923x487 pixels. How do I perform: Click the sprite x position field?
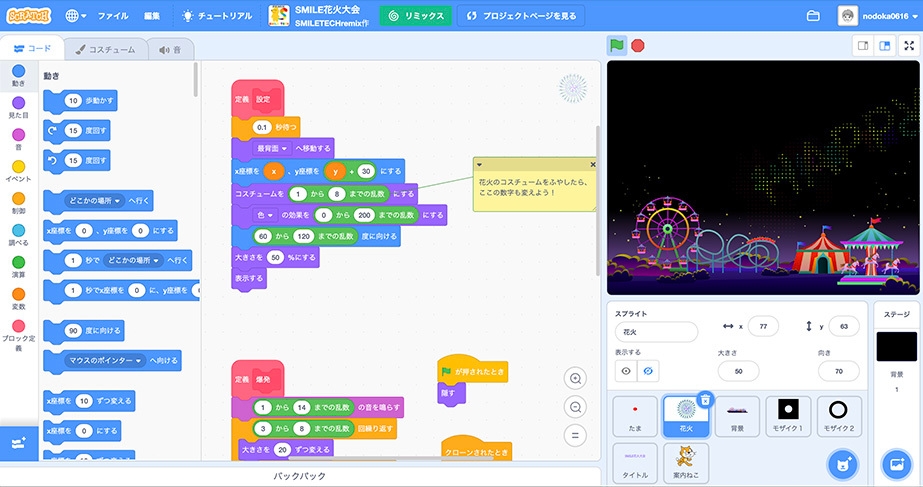pyautogui.click(x=763, y=326)
